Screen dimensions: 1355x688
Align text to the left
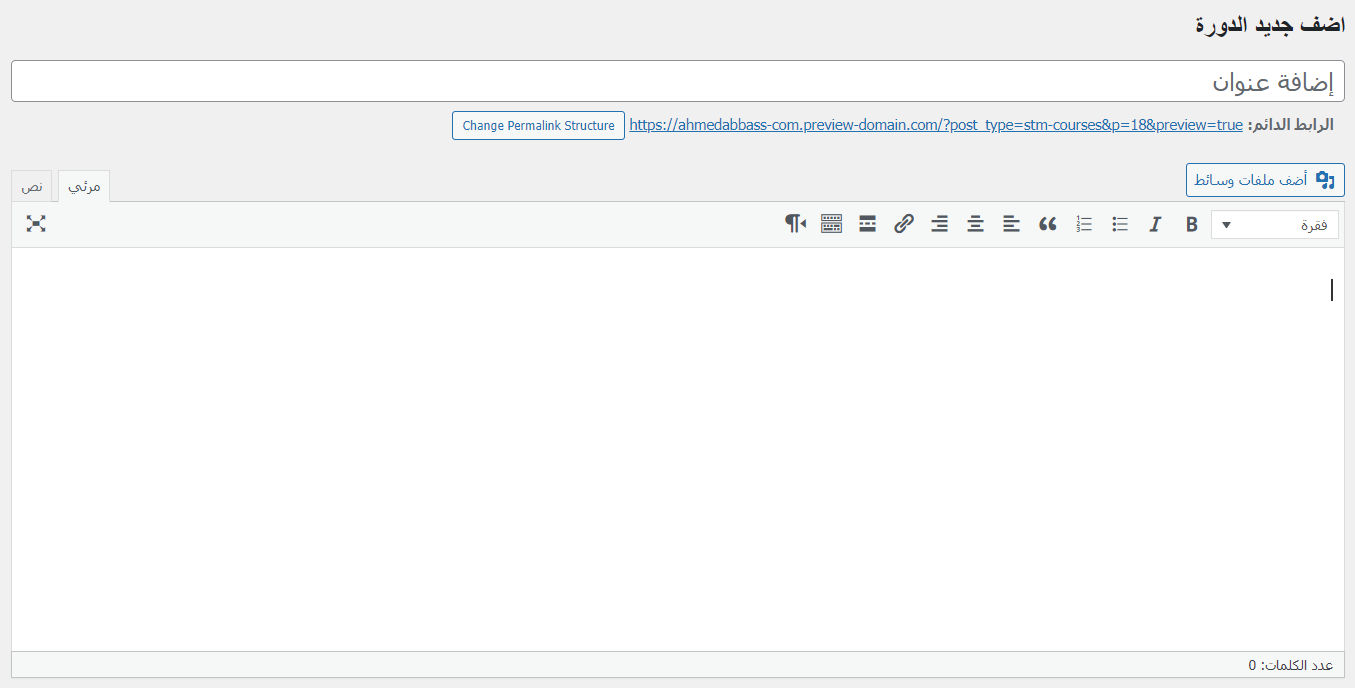1011,225
